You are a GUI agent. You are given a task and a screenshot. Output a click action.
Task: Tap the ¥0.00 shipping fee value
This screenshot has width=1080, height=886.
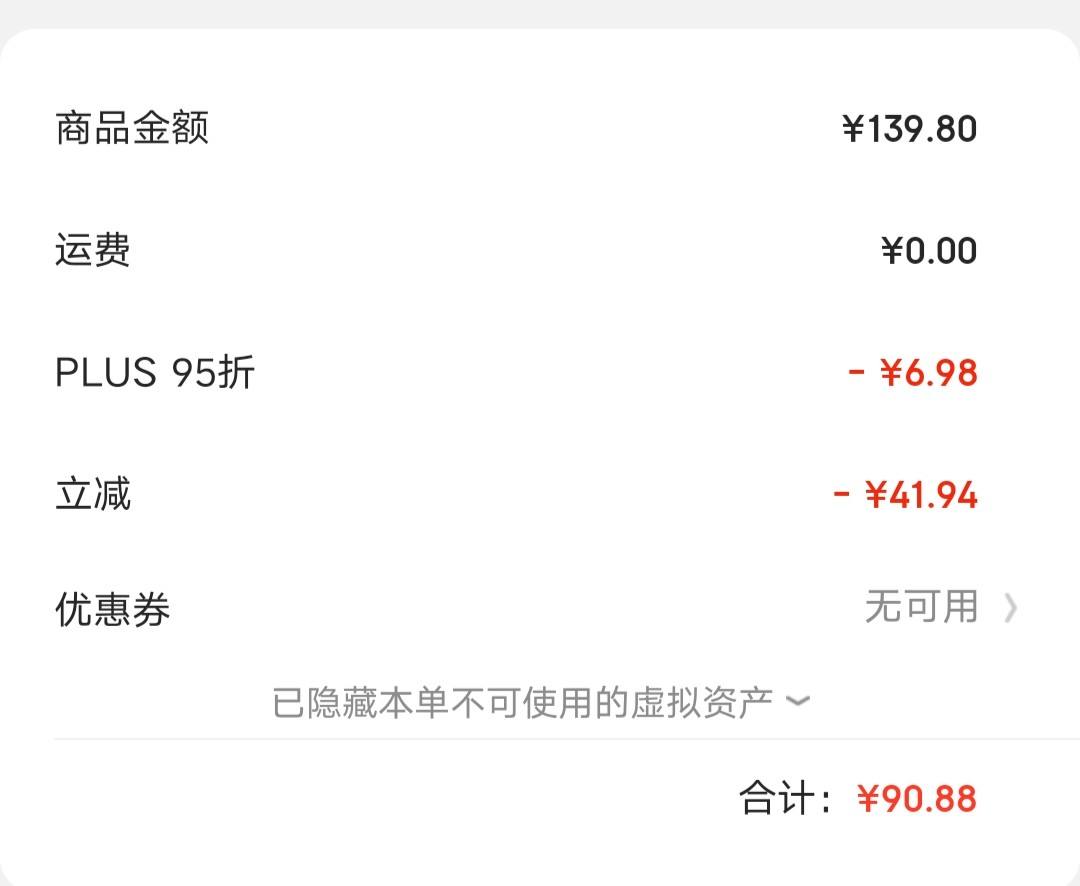click(x=928, y=250)
